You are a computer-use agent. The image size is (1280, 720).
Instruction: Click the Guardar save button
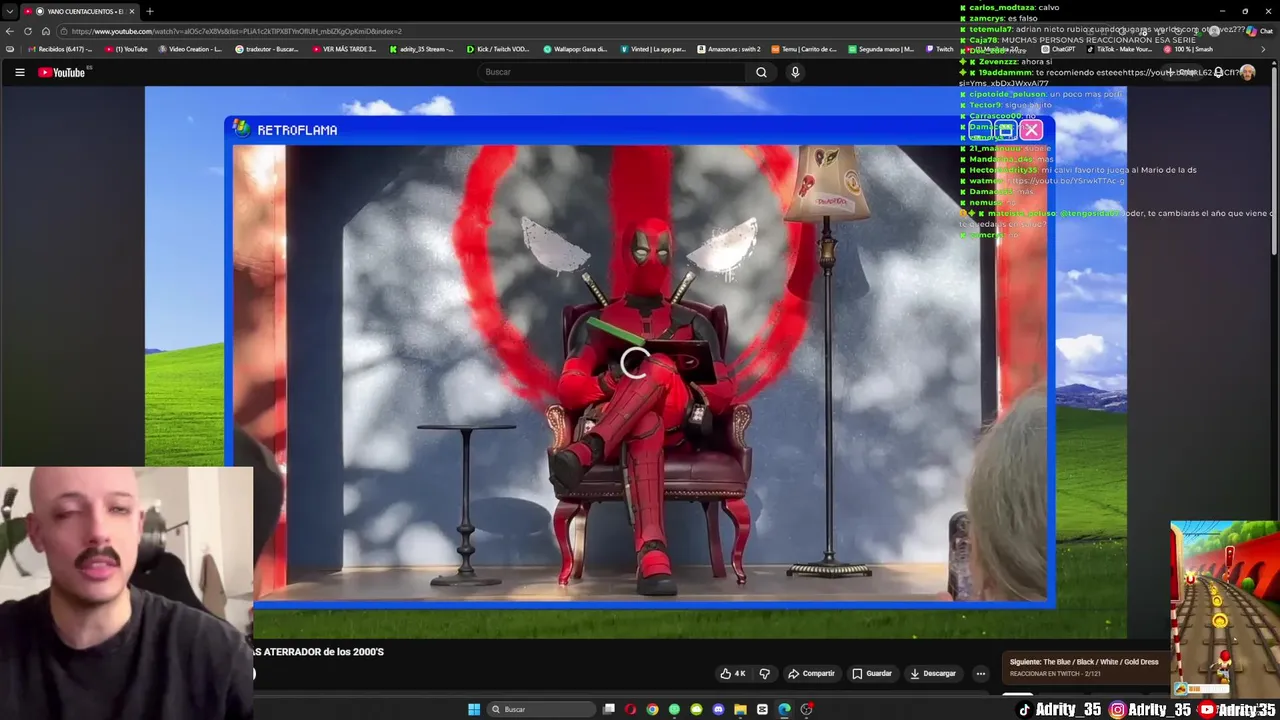(872, 673)
